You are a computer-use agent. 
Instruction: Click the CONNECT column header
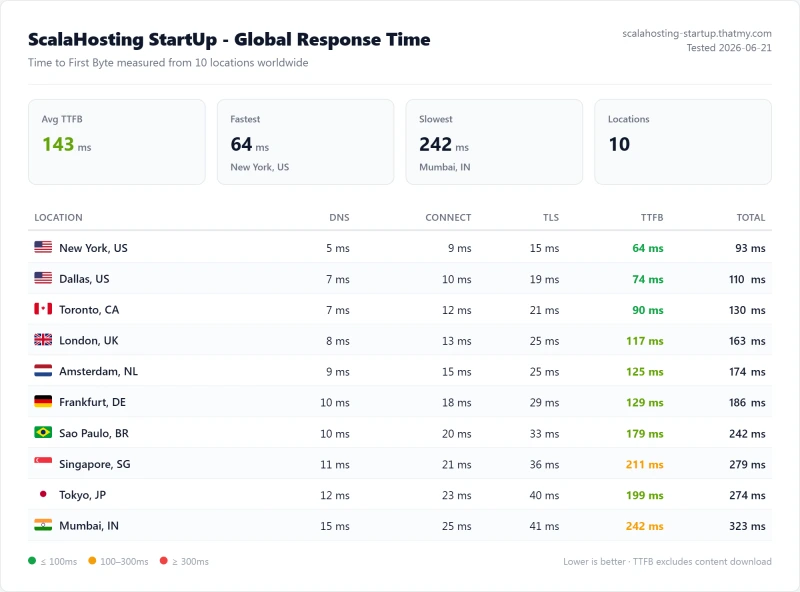click(448, 217)
